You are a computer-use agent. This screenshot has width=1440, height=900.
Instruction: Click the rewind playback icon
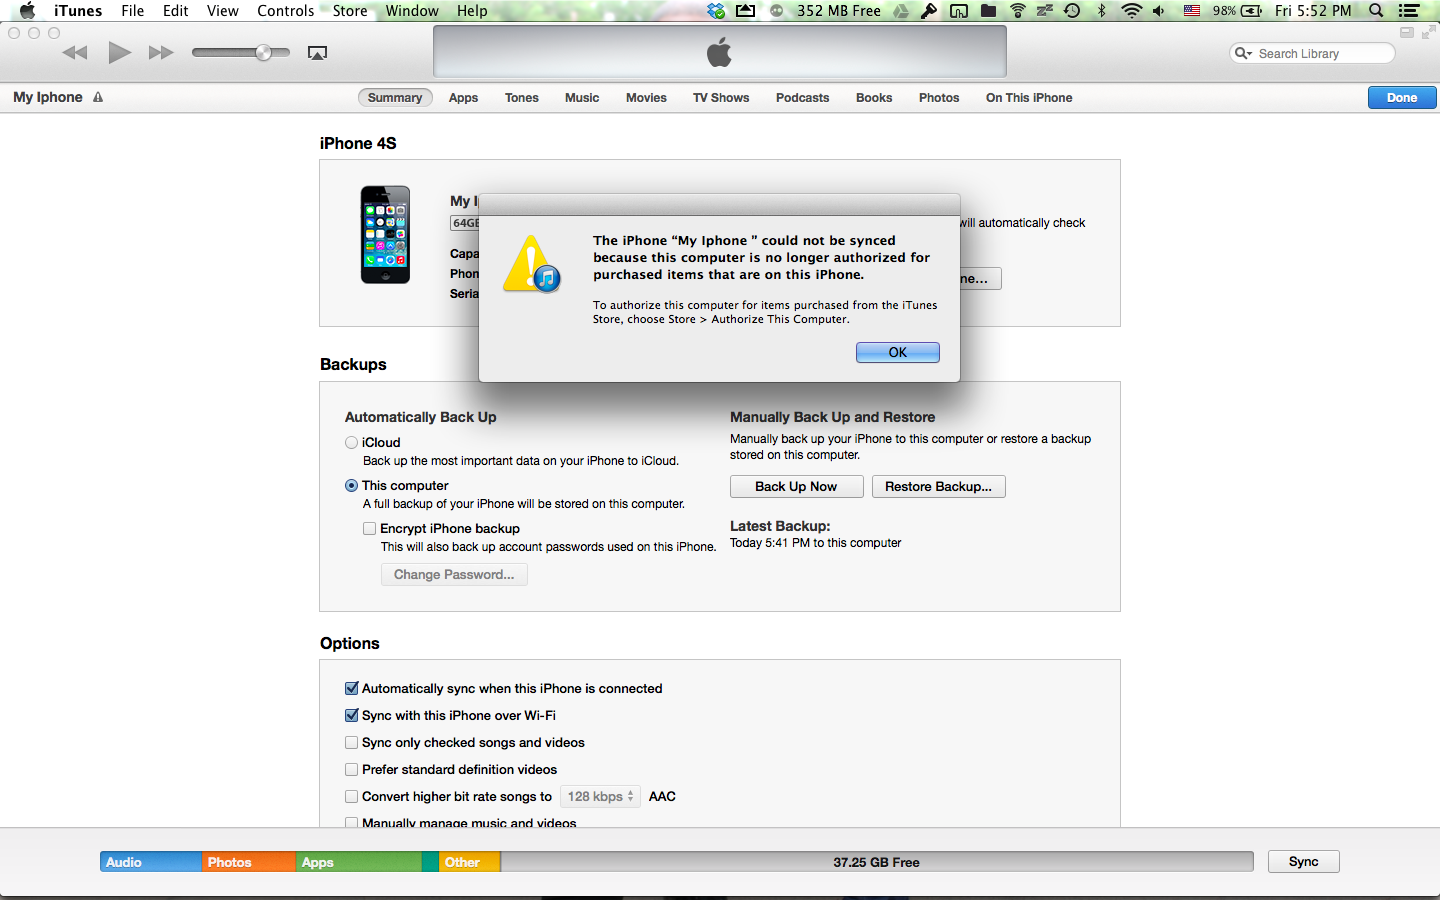click(x=74, y=52)
